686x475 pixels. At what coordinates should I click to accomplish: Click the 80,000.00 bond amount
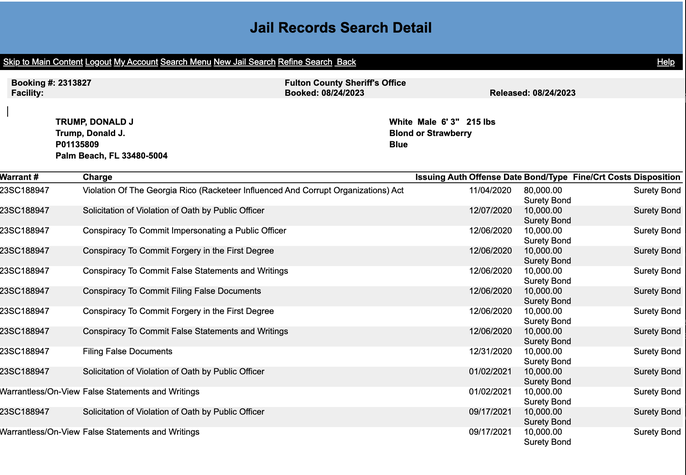pos(543,190)
